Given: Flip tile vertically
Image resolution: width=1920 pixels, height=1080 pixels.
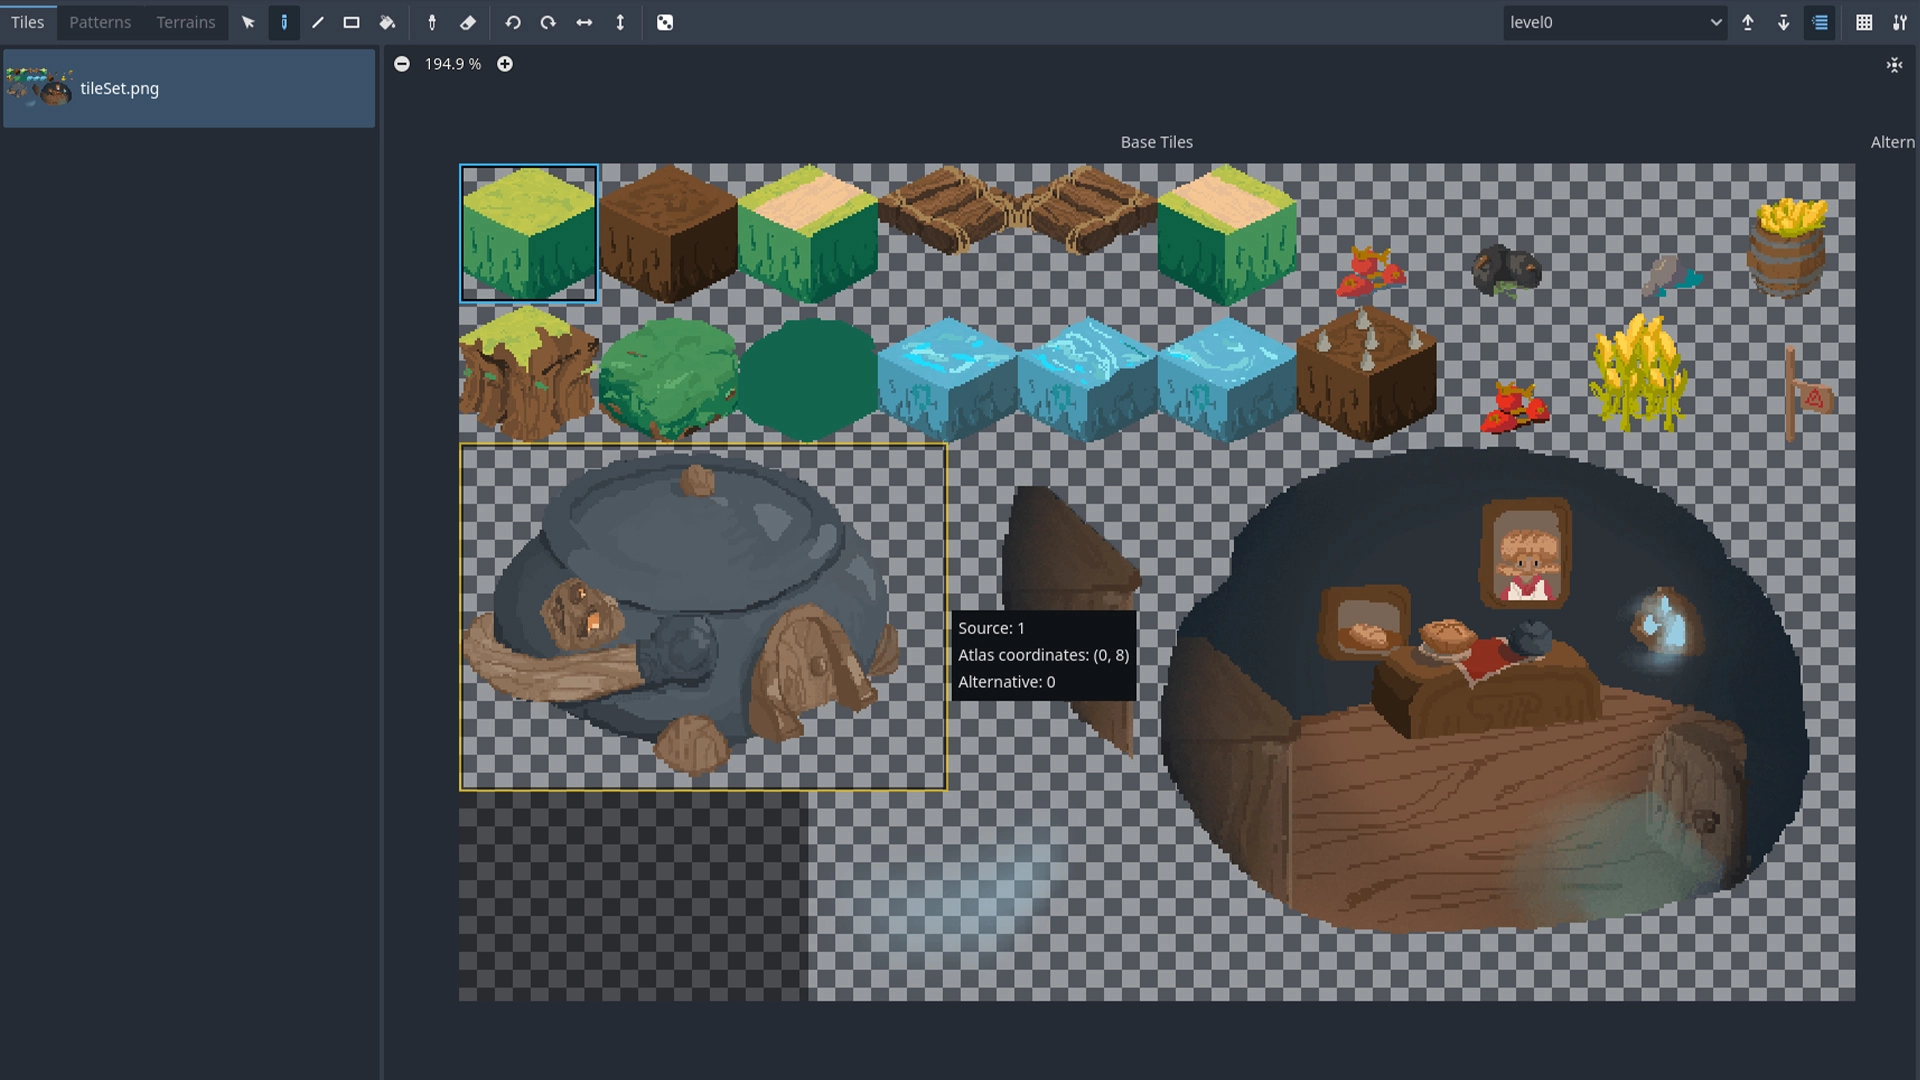Looking at the screenshot, I should pyautogui.click(x=620, y=22).
